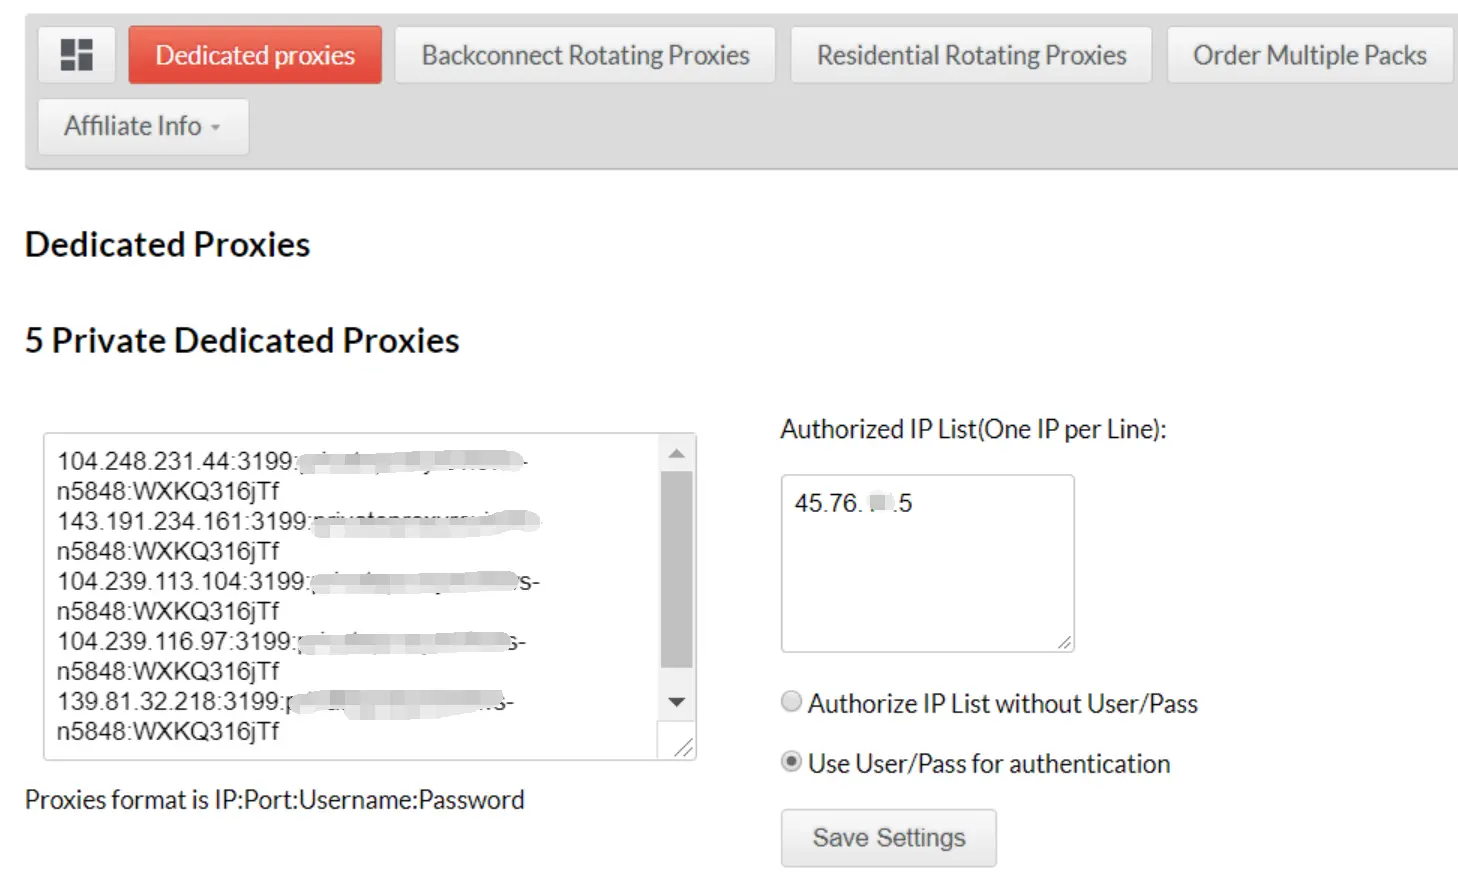Image resolution: width=1458 pixels, height=878 pixels.
Task: Click the 5 Private Dedicated Proxies heading
Action: (242, 341)
